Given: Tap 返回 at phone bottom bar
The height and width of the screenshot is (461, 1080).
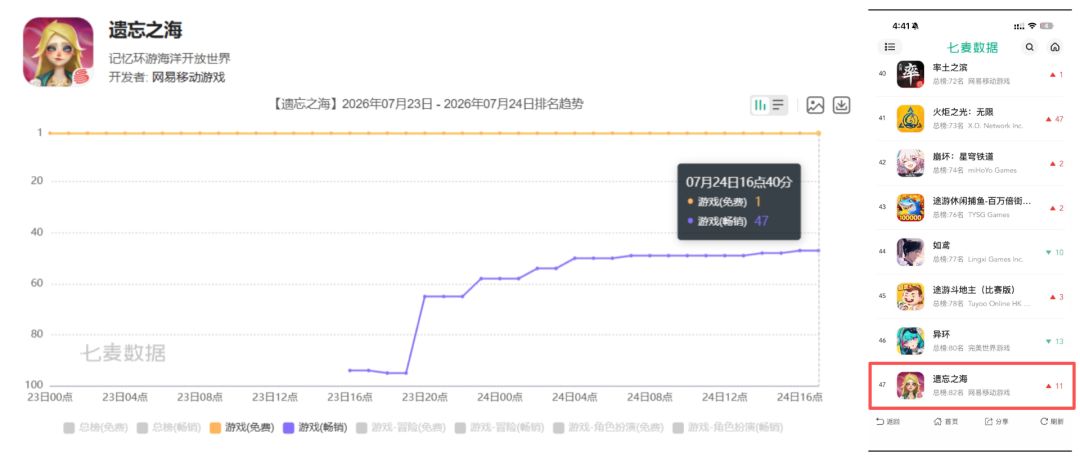Looking at the screenshot, I should coord(888,421).
